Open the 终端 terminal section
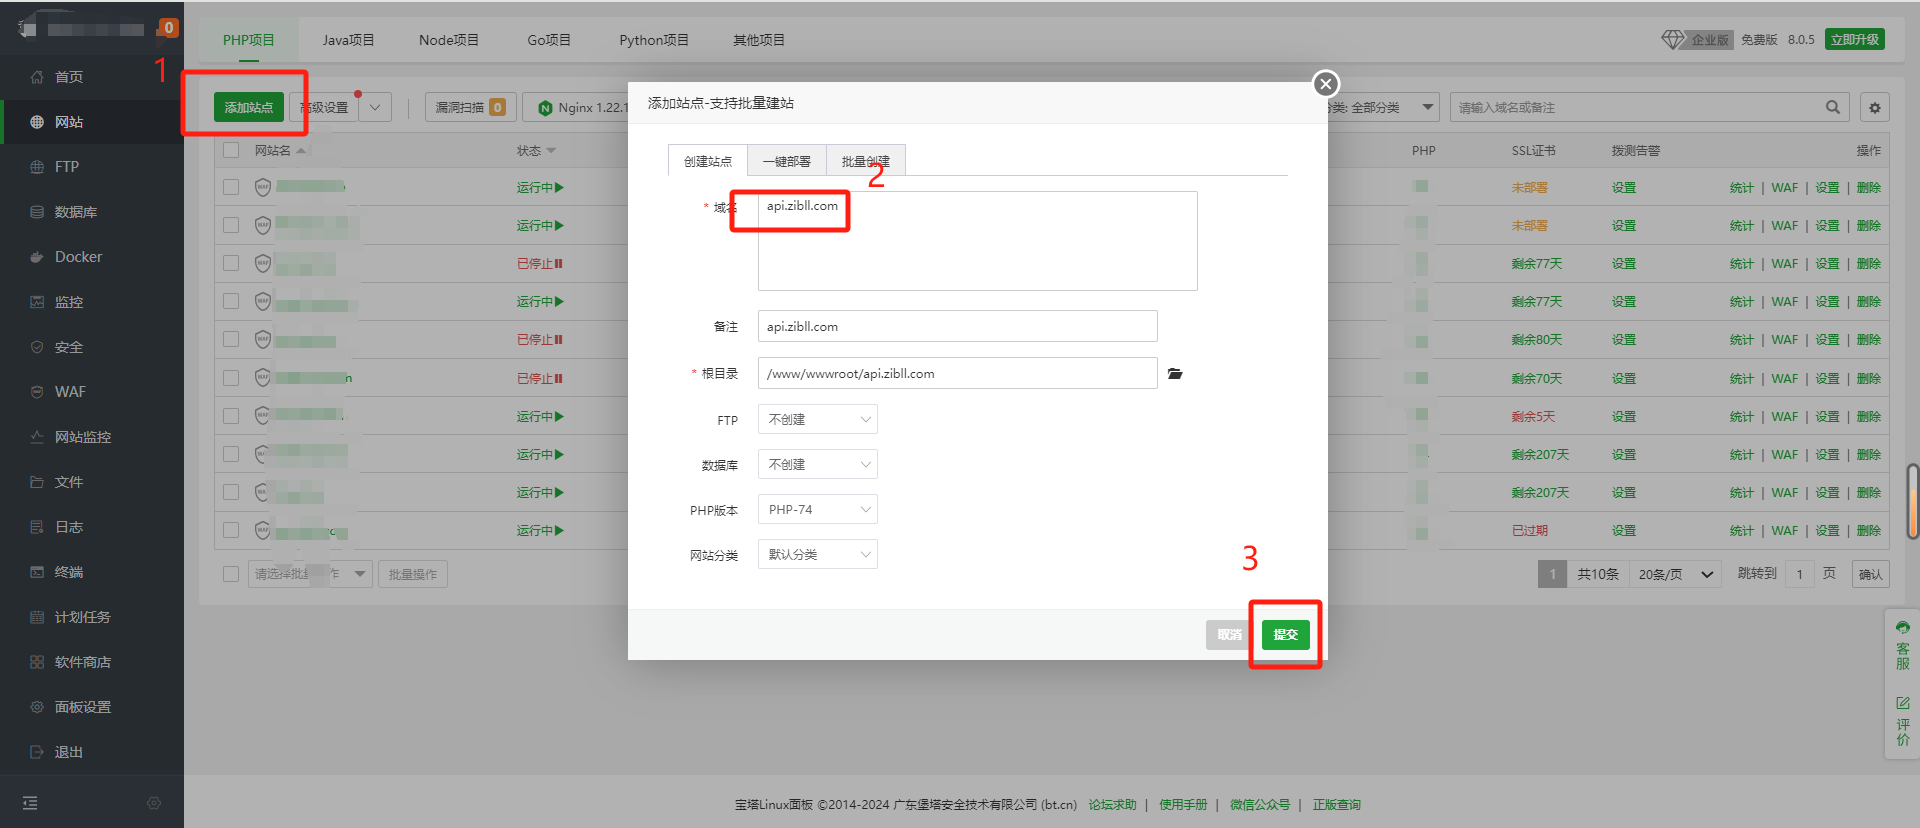1920x828 pixels. click(x=69, y=572)
